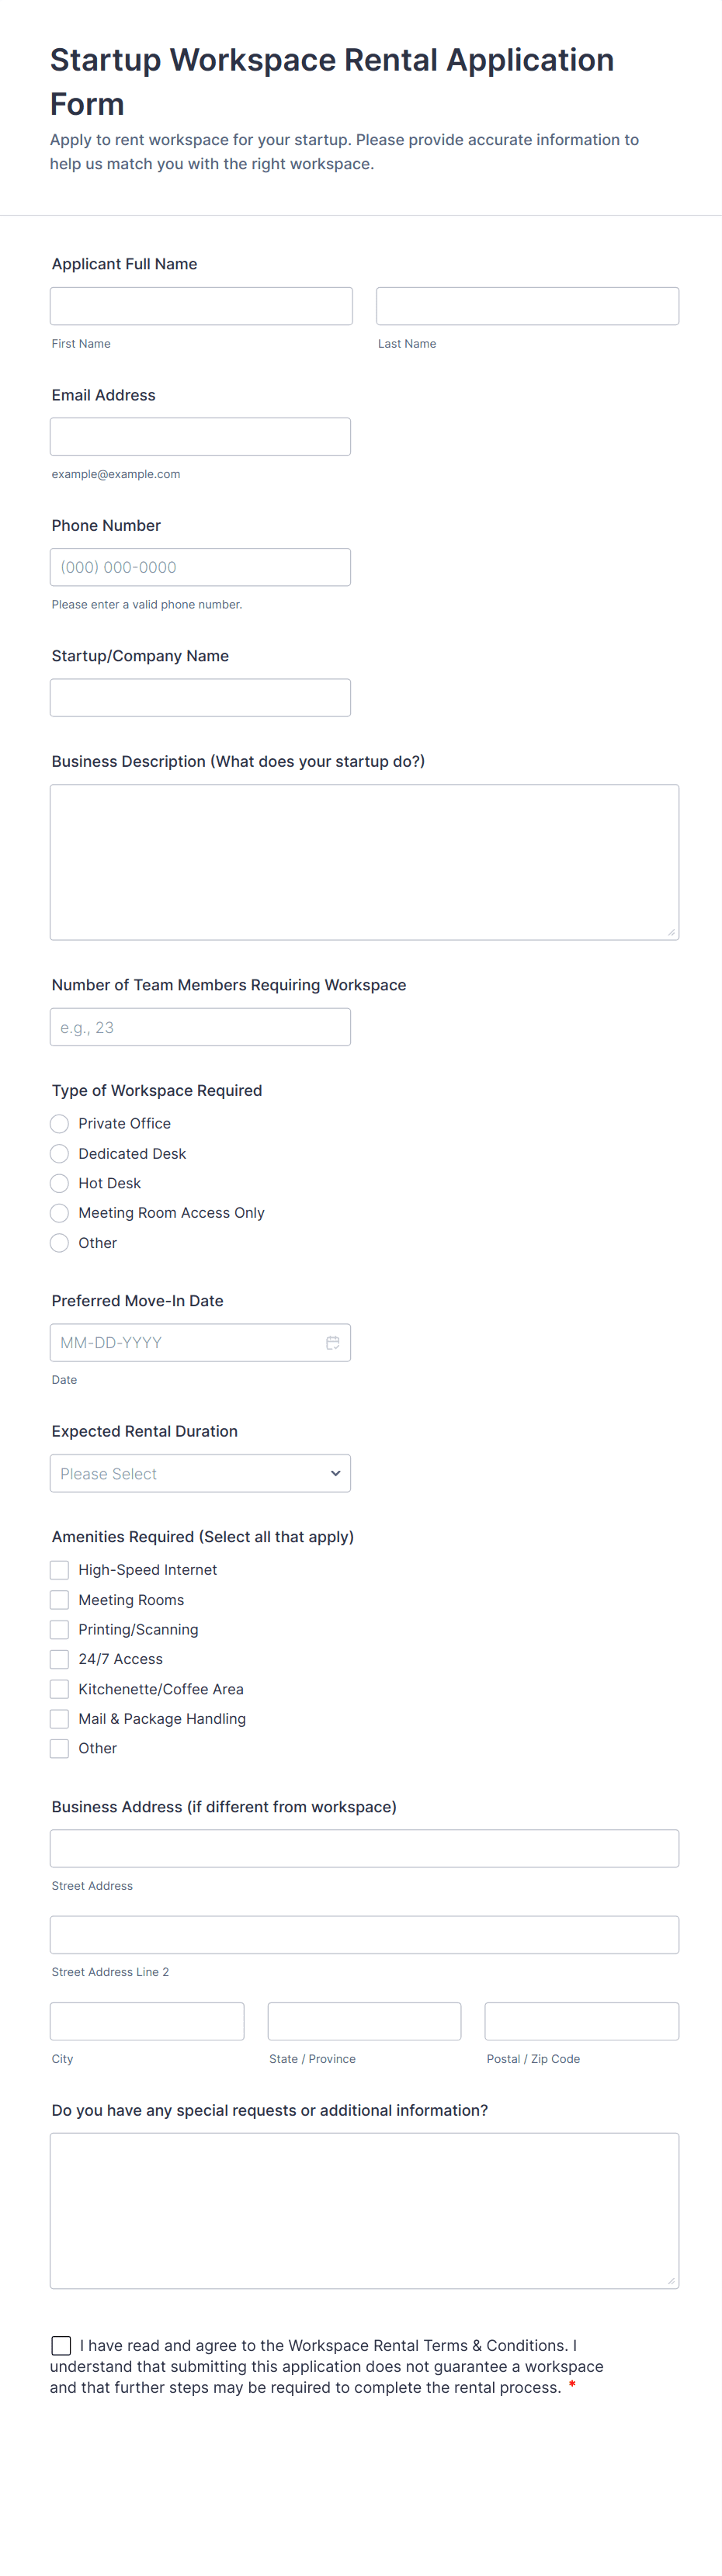Screen dimensions: 722x2576
Task: Check Mail & Package Handling amenity
Action: [60, 1718]
